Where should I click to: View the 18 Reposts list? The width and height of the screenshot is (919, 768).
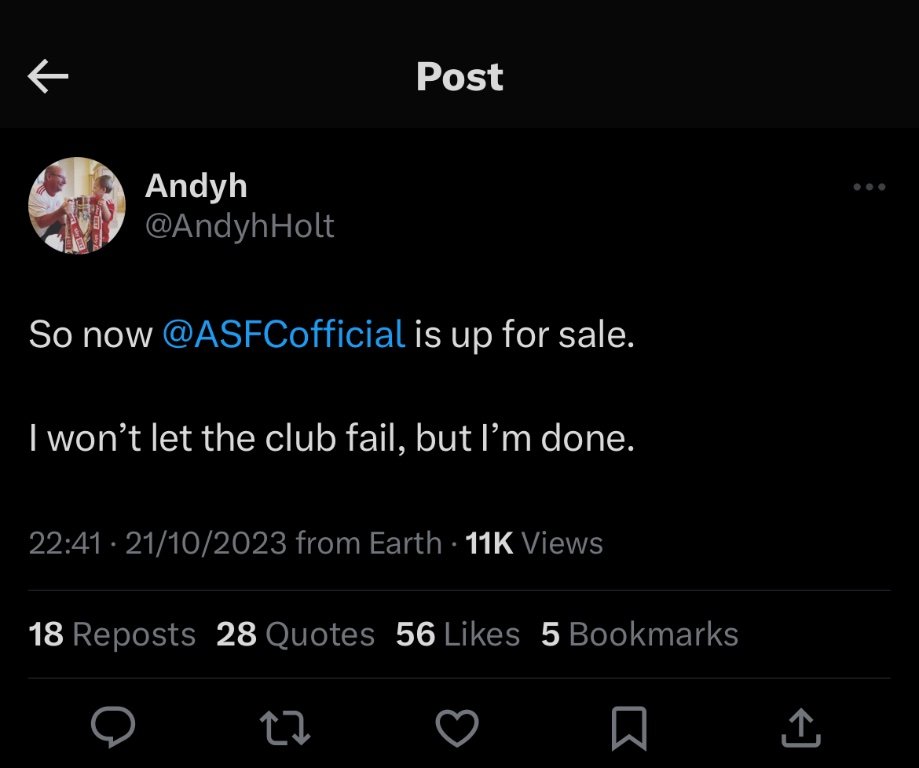click(x=112, y=634)
